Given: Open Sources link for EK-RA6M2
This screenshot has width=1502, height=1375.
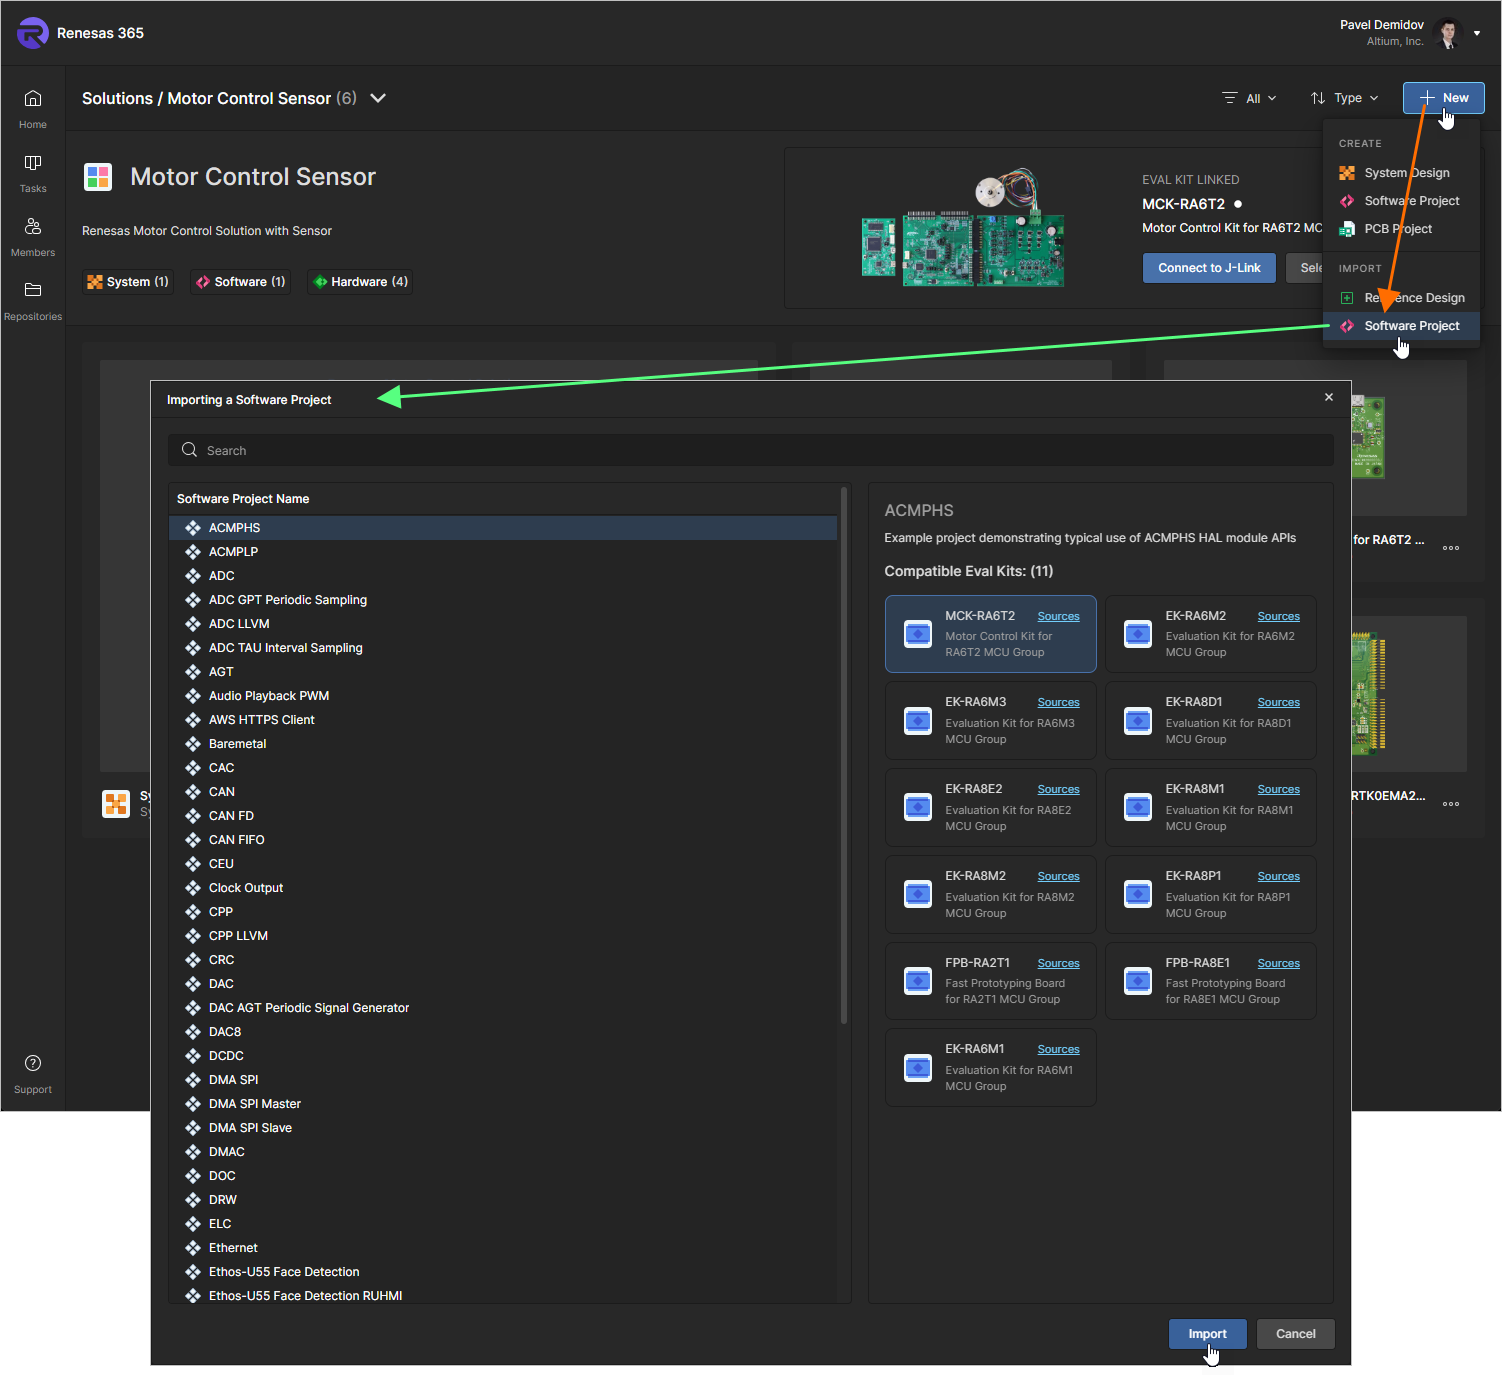Looking at the screenshot, I should tap(1278, 617).
